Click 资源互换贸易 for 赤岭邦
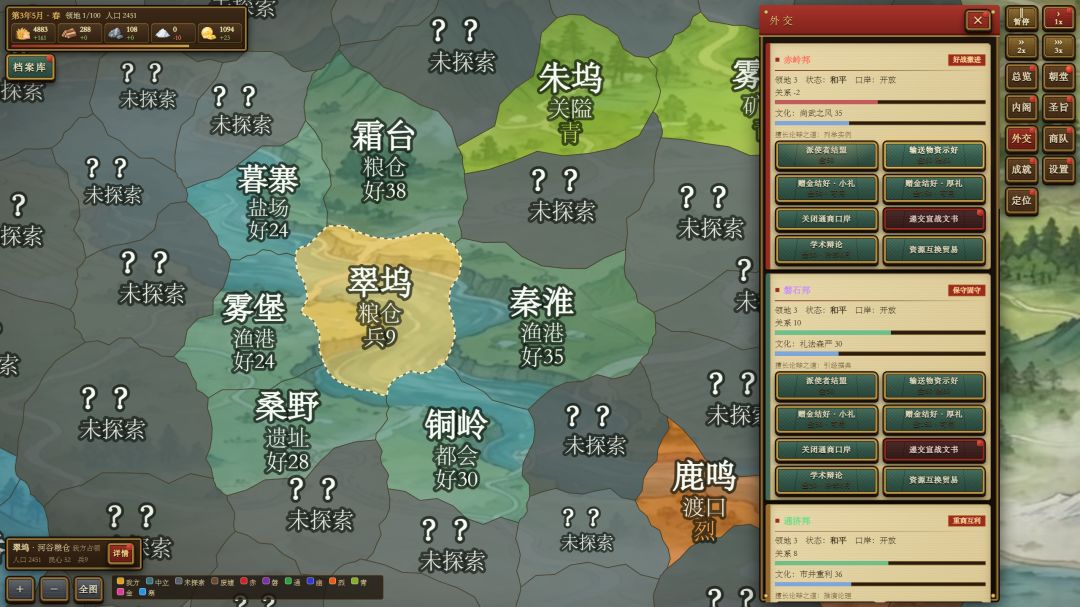1080x607 pixels. (933, 249)
